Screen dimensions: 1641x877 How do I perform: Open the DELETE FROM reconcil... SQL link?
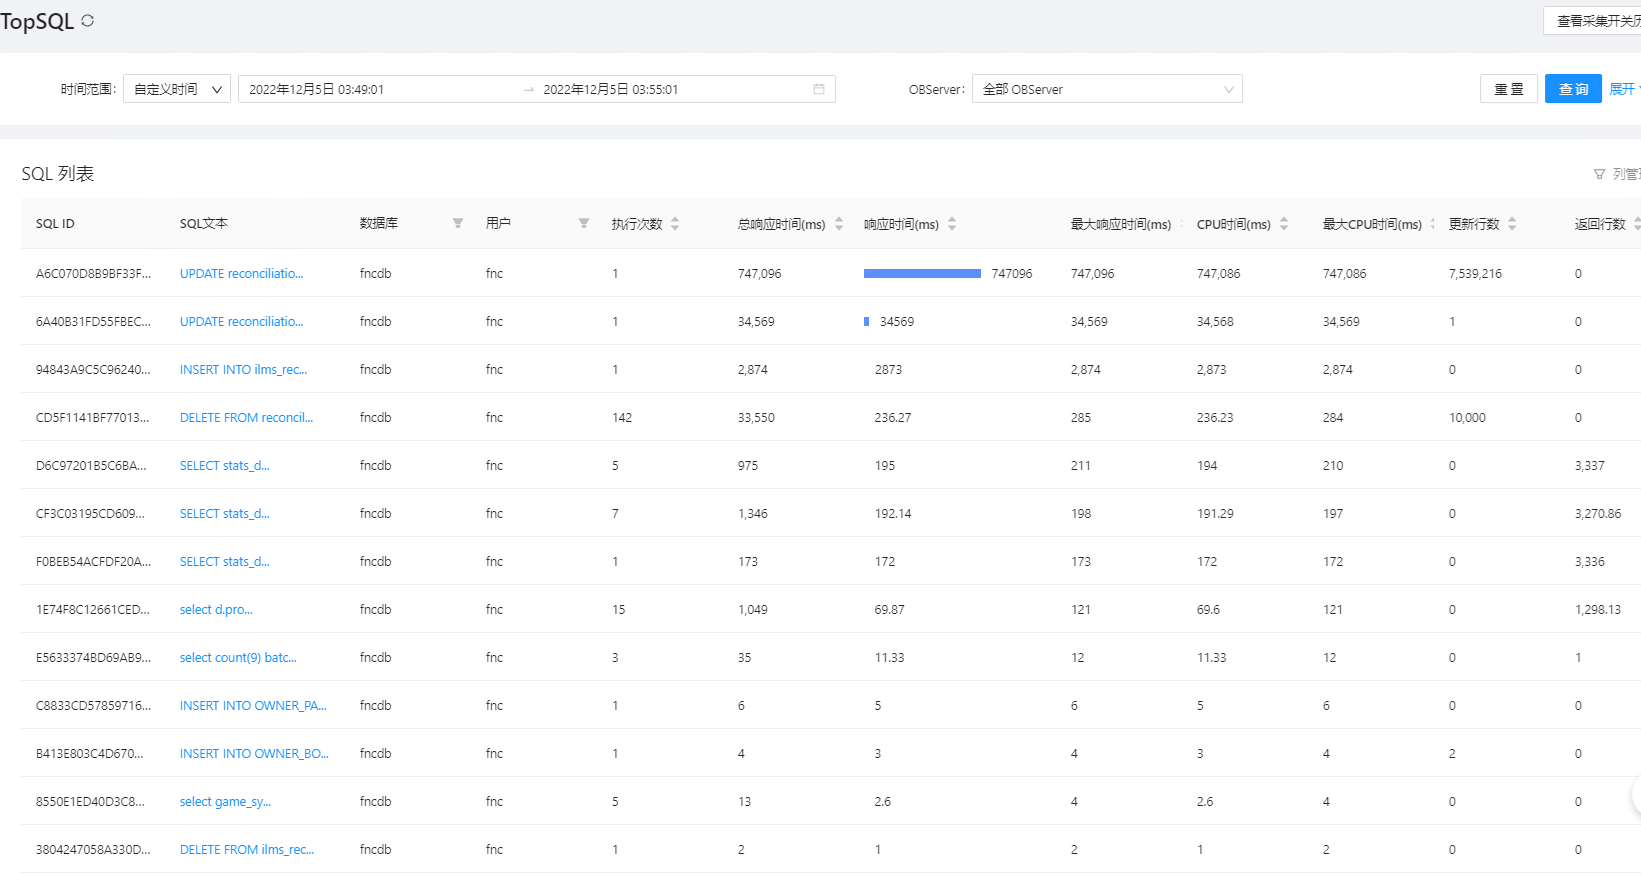pos(246,418)
